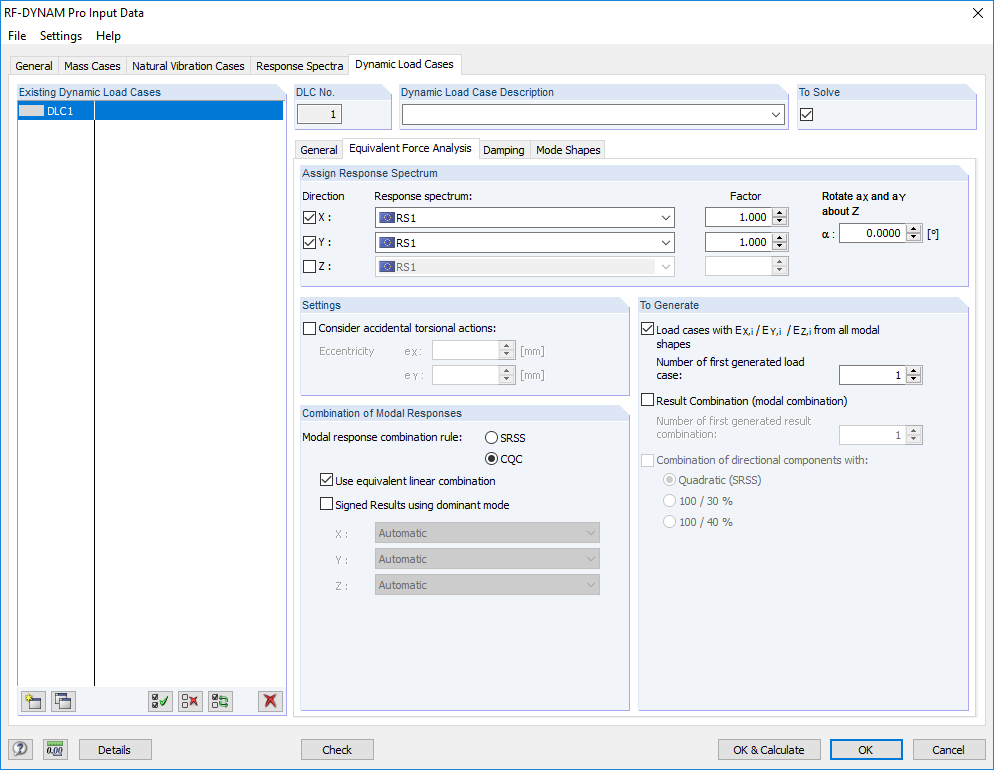Open the Settings menu
Viewport: 994px width, 770px height.
tap(60, 36)
